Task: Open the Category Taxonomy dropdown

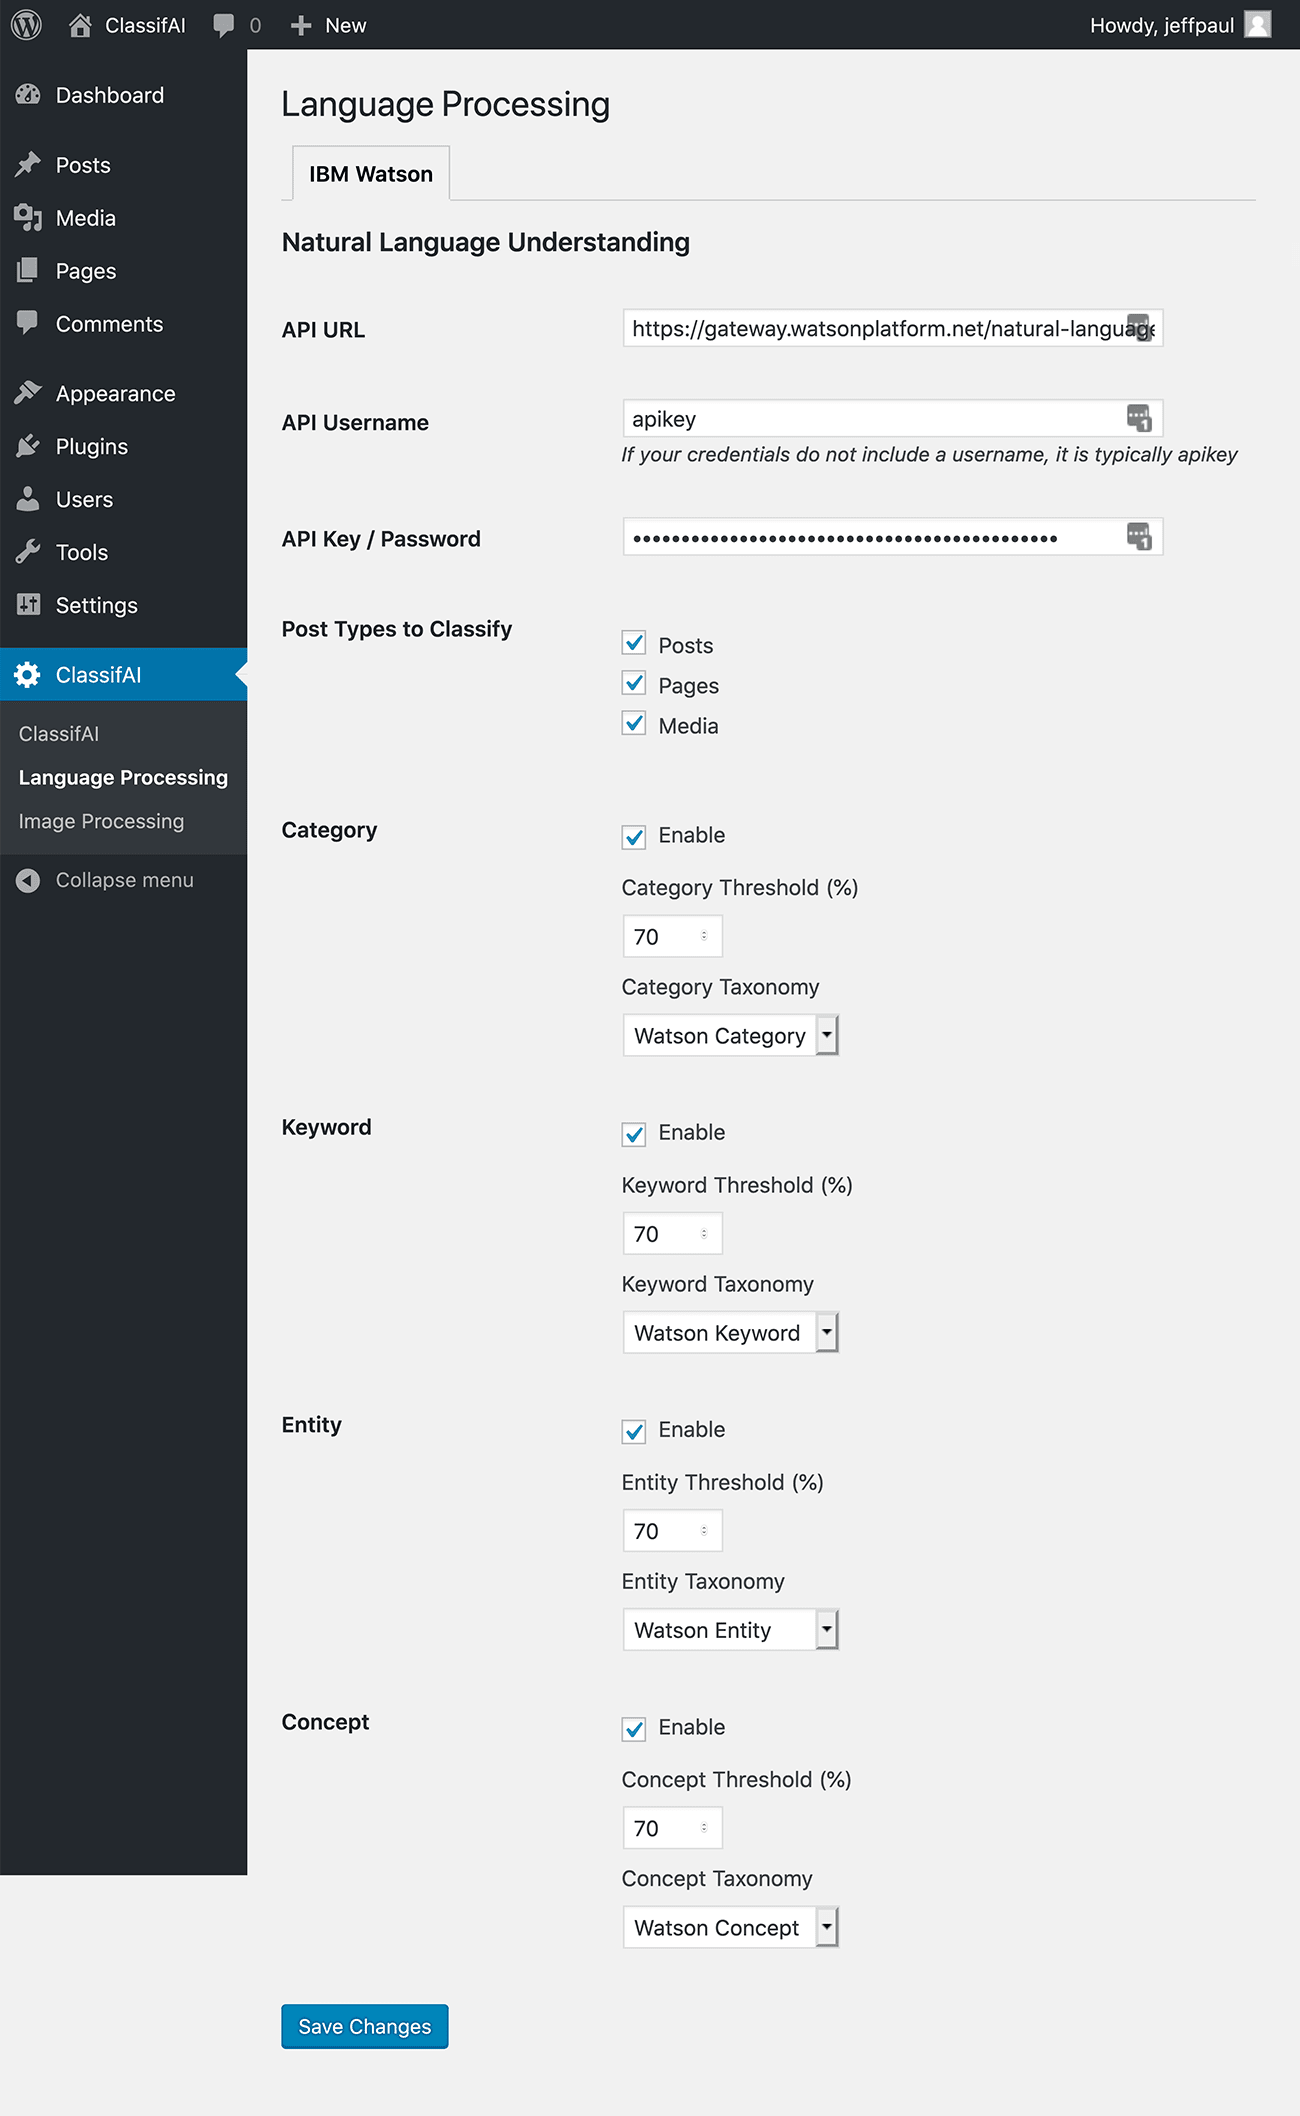Action: point(730,1035)
